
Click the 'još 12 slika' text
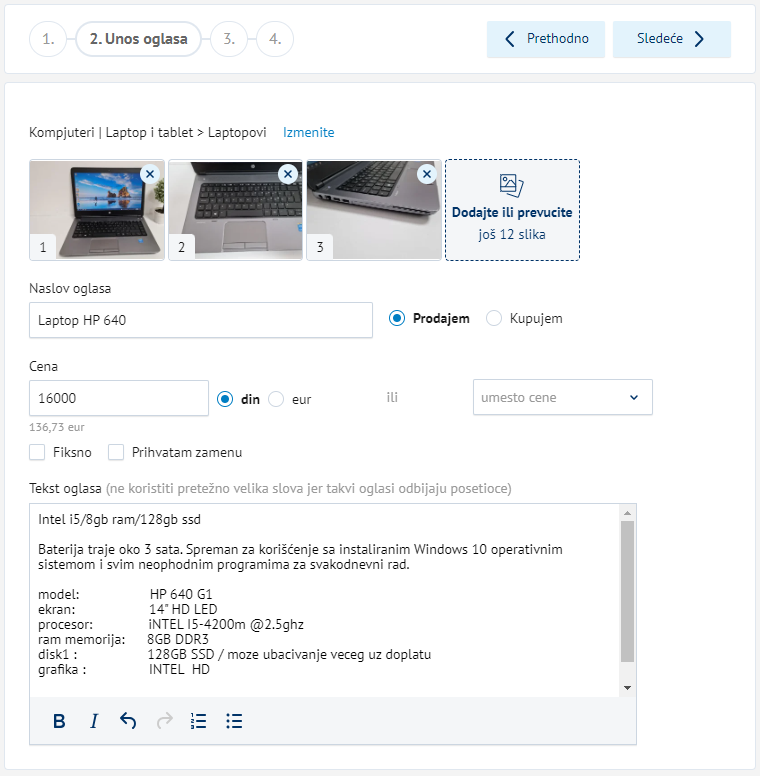[512, 235]
